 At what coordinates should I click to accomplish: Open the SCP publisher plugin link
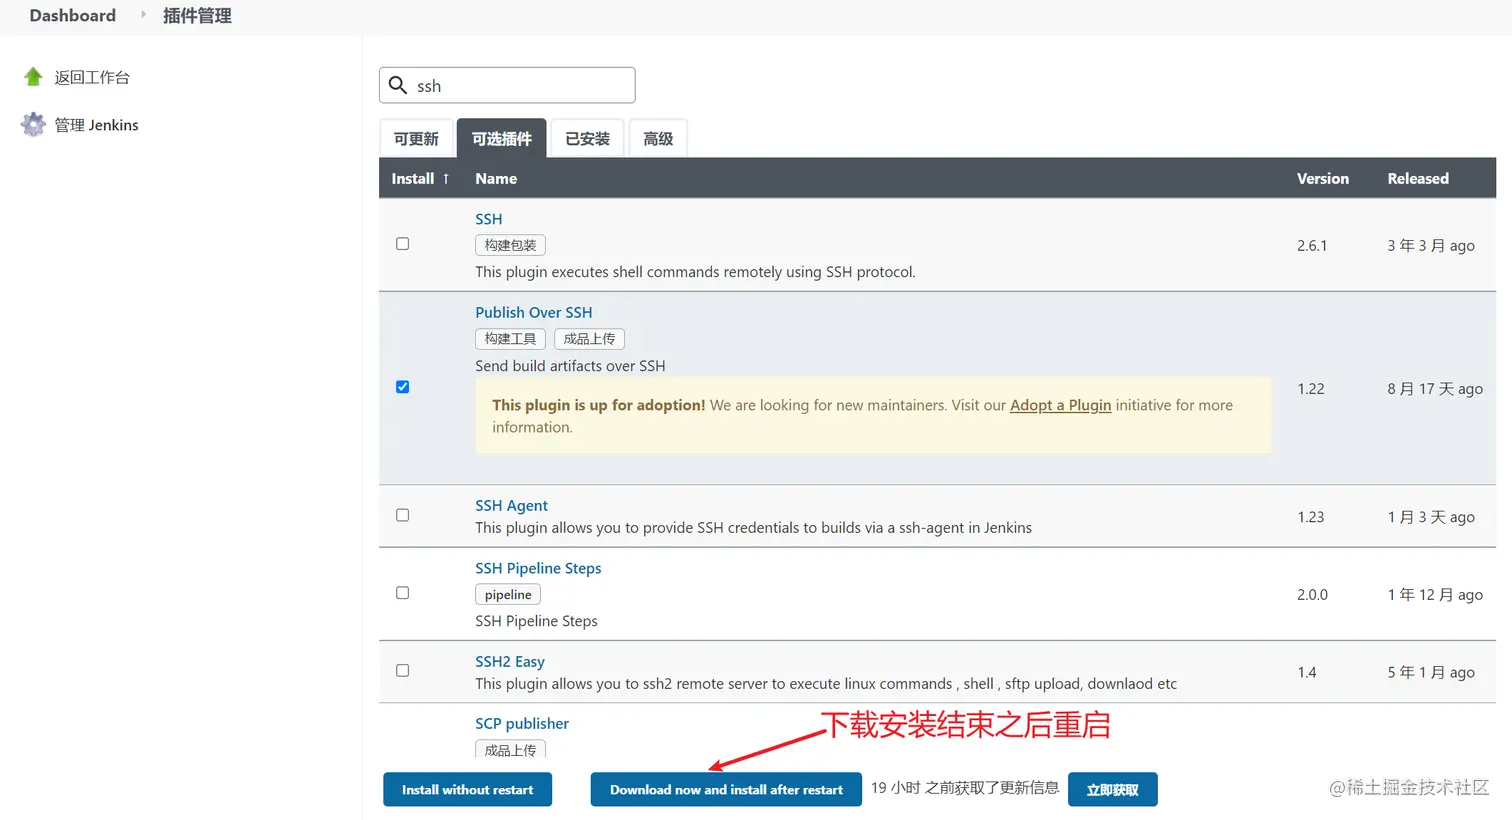pyautogui.click(x=522, y=723)
